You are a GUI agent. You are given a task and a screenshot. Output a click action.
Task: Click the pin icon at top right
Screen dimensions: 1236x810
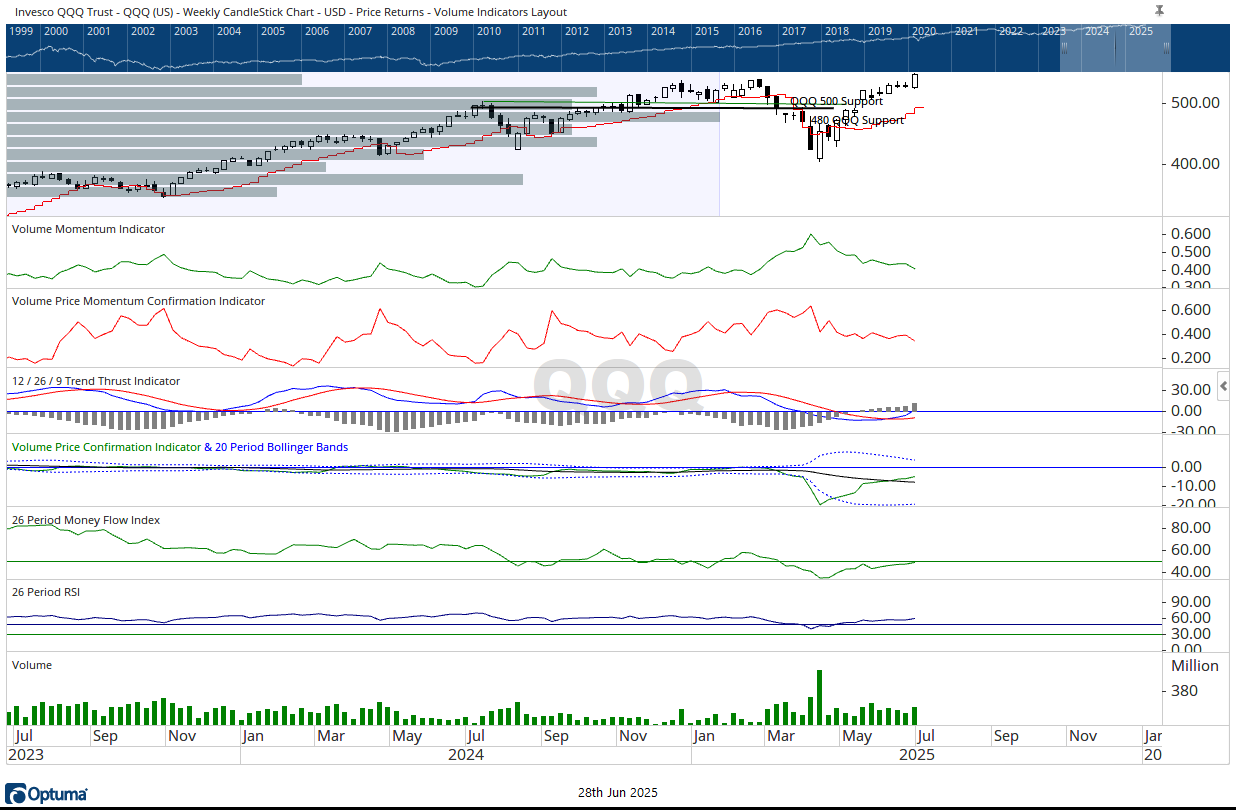[x=1159, y=10]
